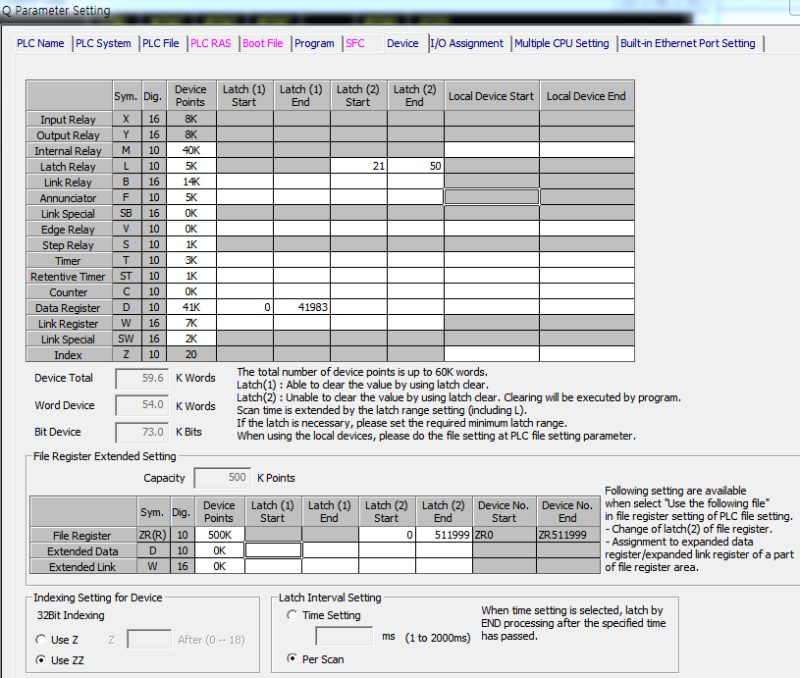Viewport: 800px width, 678px height.
Task: Switch to the SFC tab
Action: tap(357, 43)
